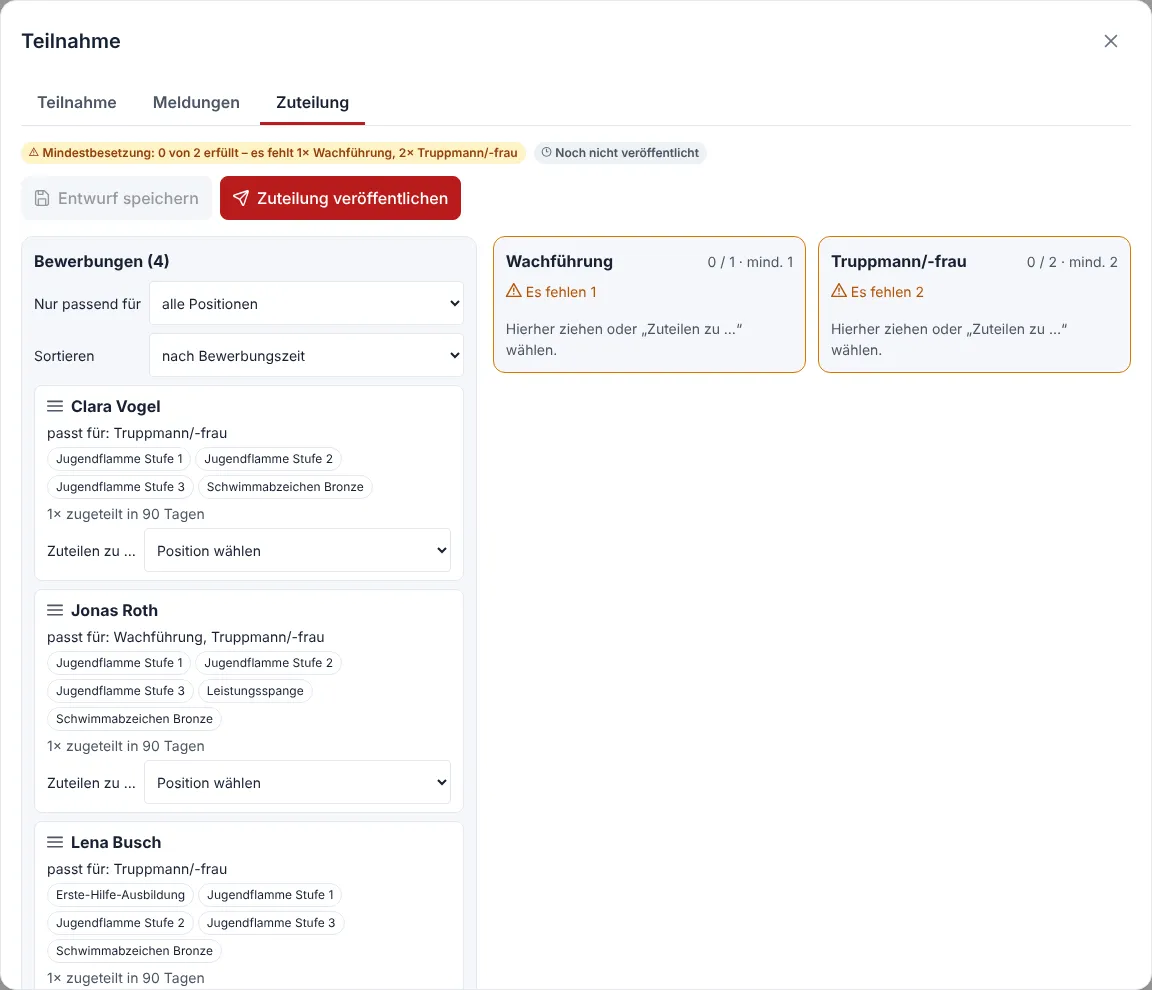1152x990 pixels.
Task: Click the Truppmann/-frau position card title
Action: 899,261
